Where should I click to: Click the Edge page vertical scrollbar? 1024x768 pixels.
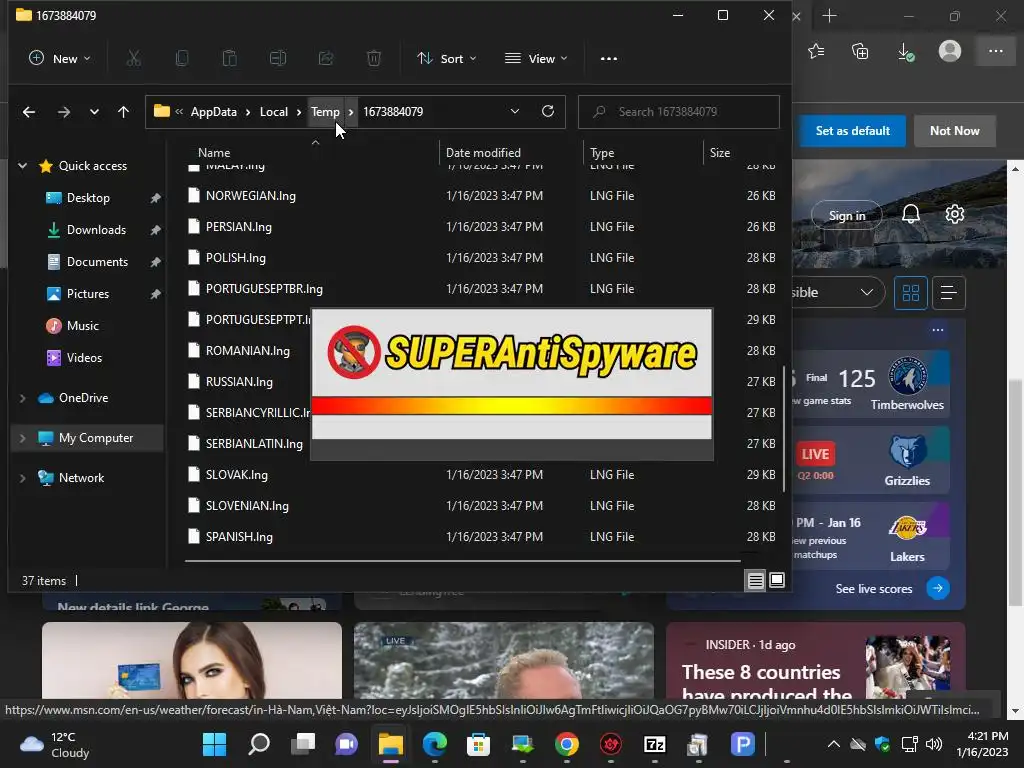click(1015, 494)
